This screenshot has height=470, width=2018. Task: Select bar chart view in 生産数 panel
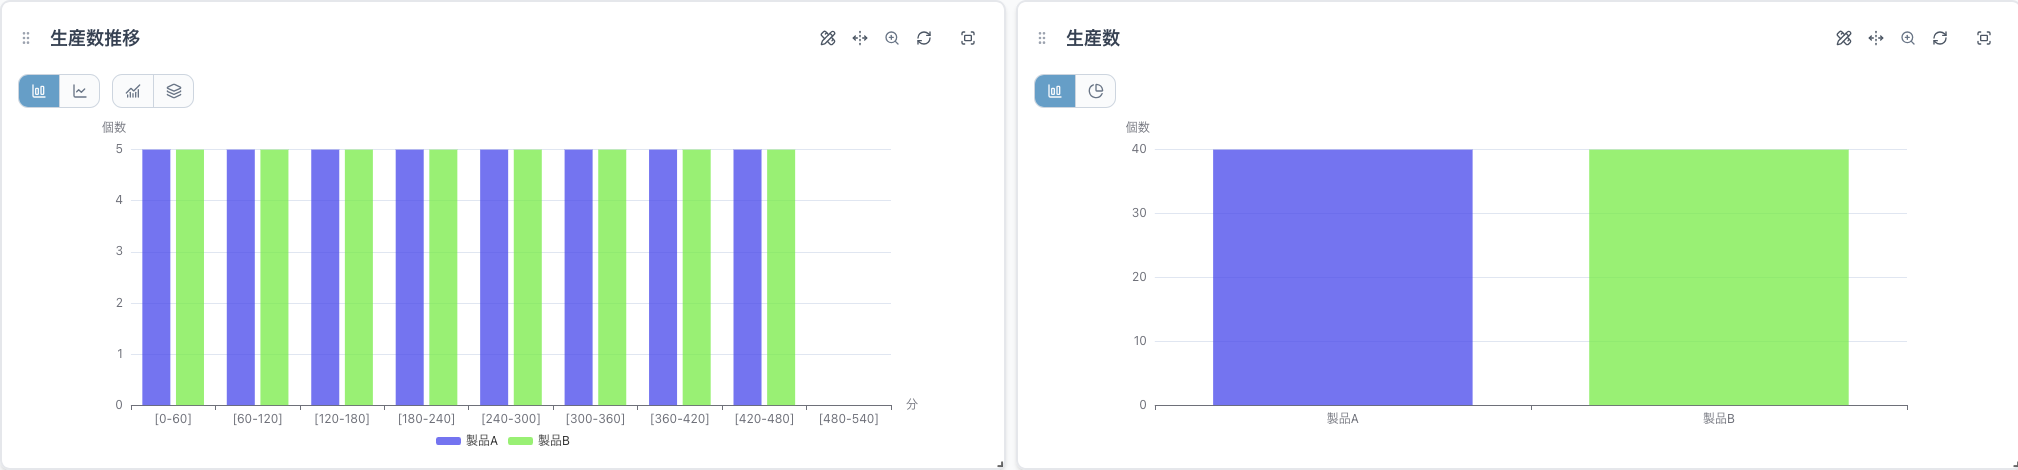coord(1055,91)
